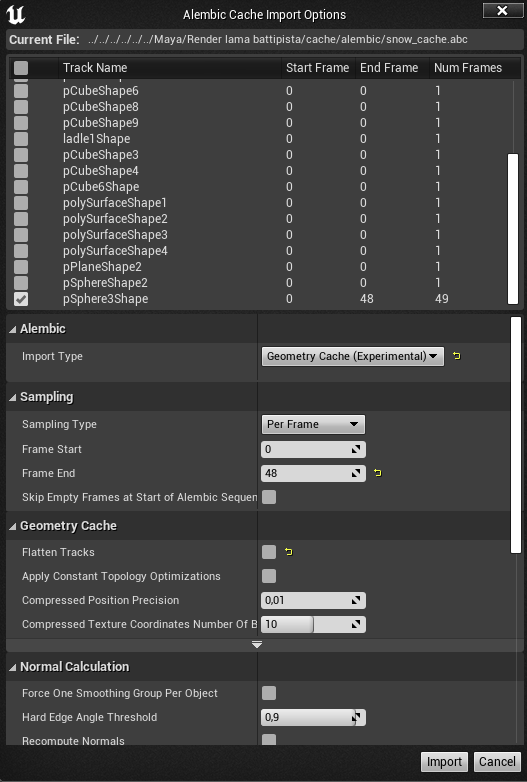The width and height of the screenshot is (527, 782).
Task: Check the pPlaneShape2 track checkbox
Action: pos(21,267)
